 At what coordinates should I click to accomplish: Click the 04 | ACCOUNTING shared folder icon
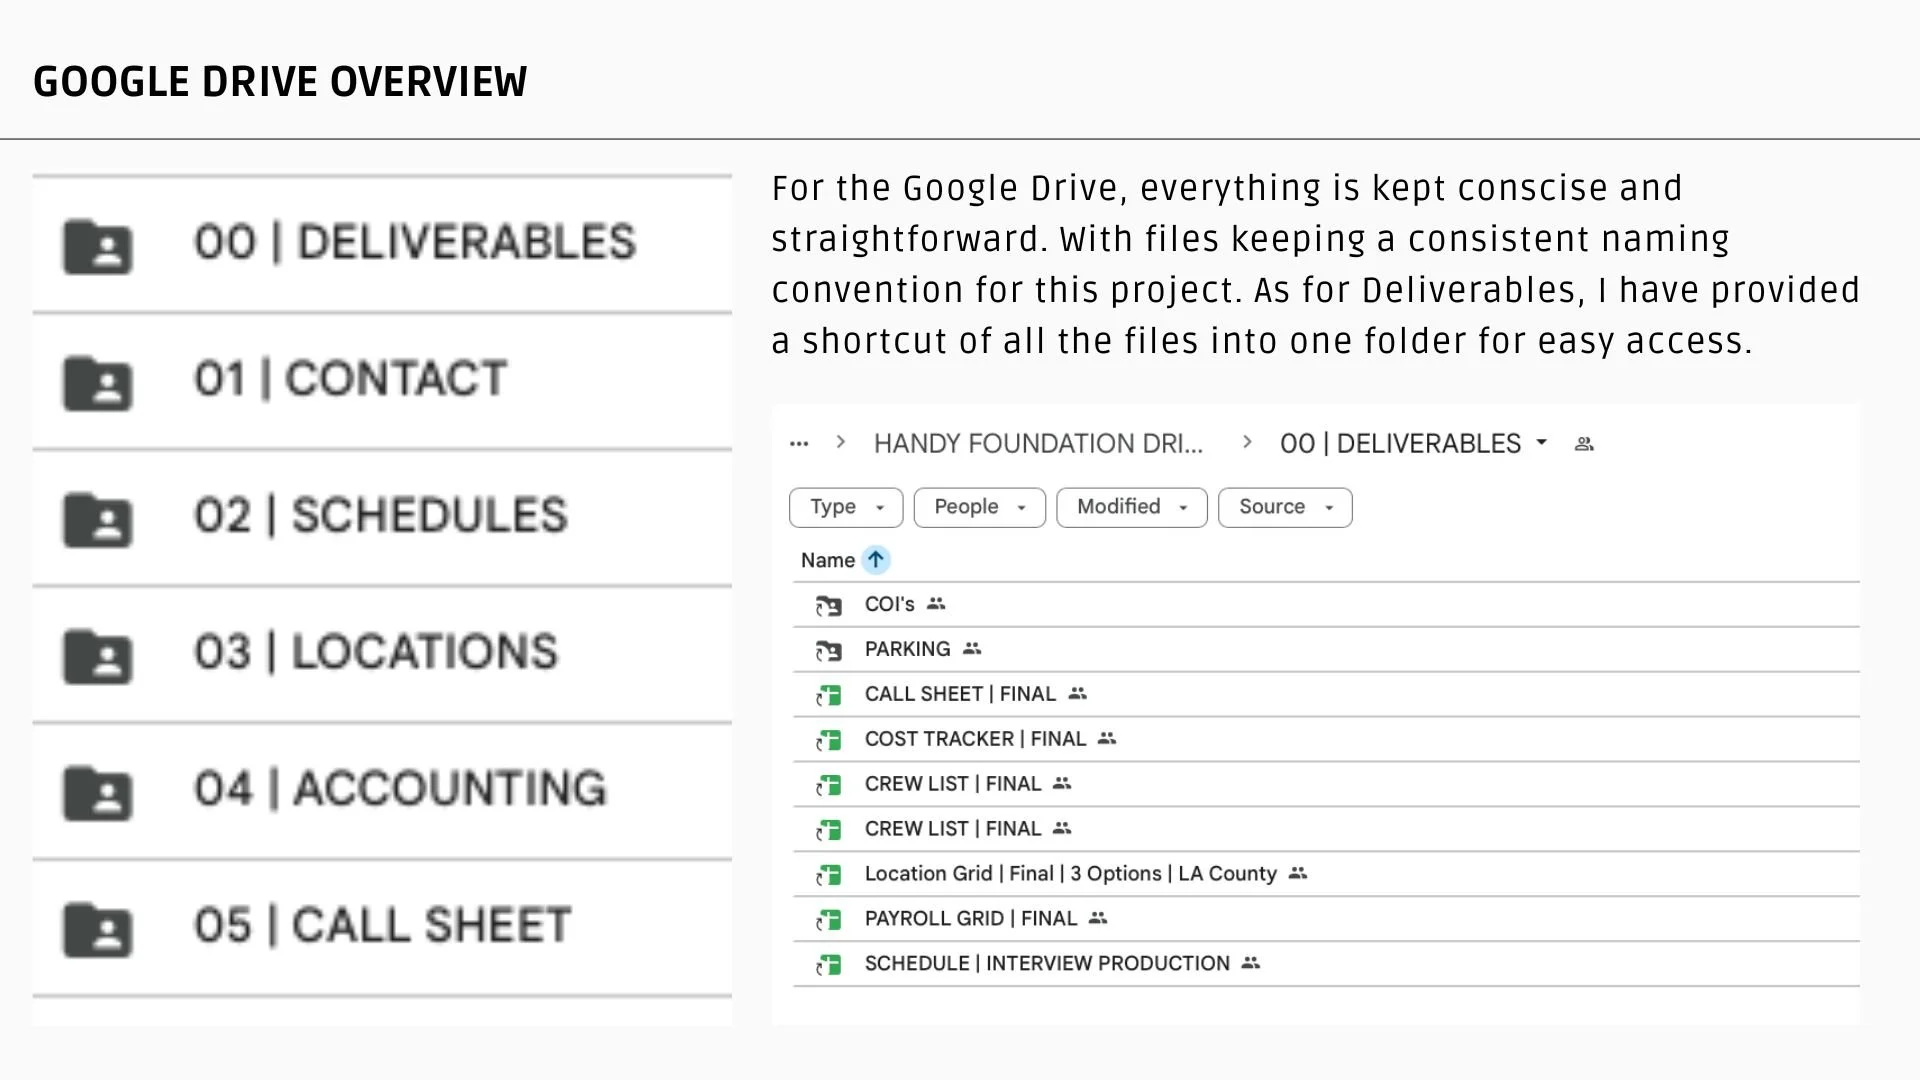(97, 793)
